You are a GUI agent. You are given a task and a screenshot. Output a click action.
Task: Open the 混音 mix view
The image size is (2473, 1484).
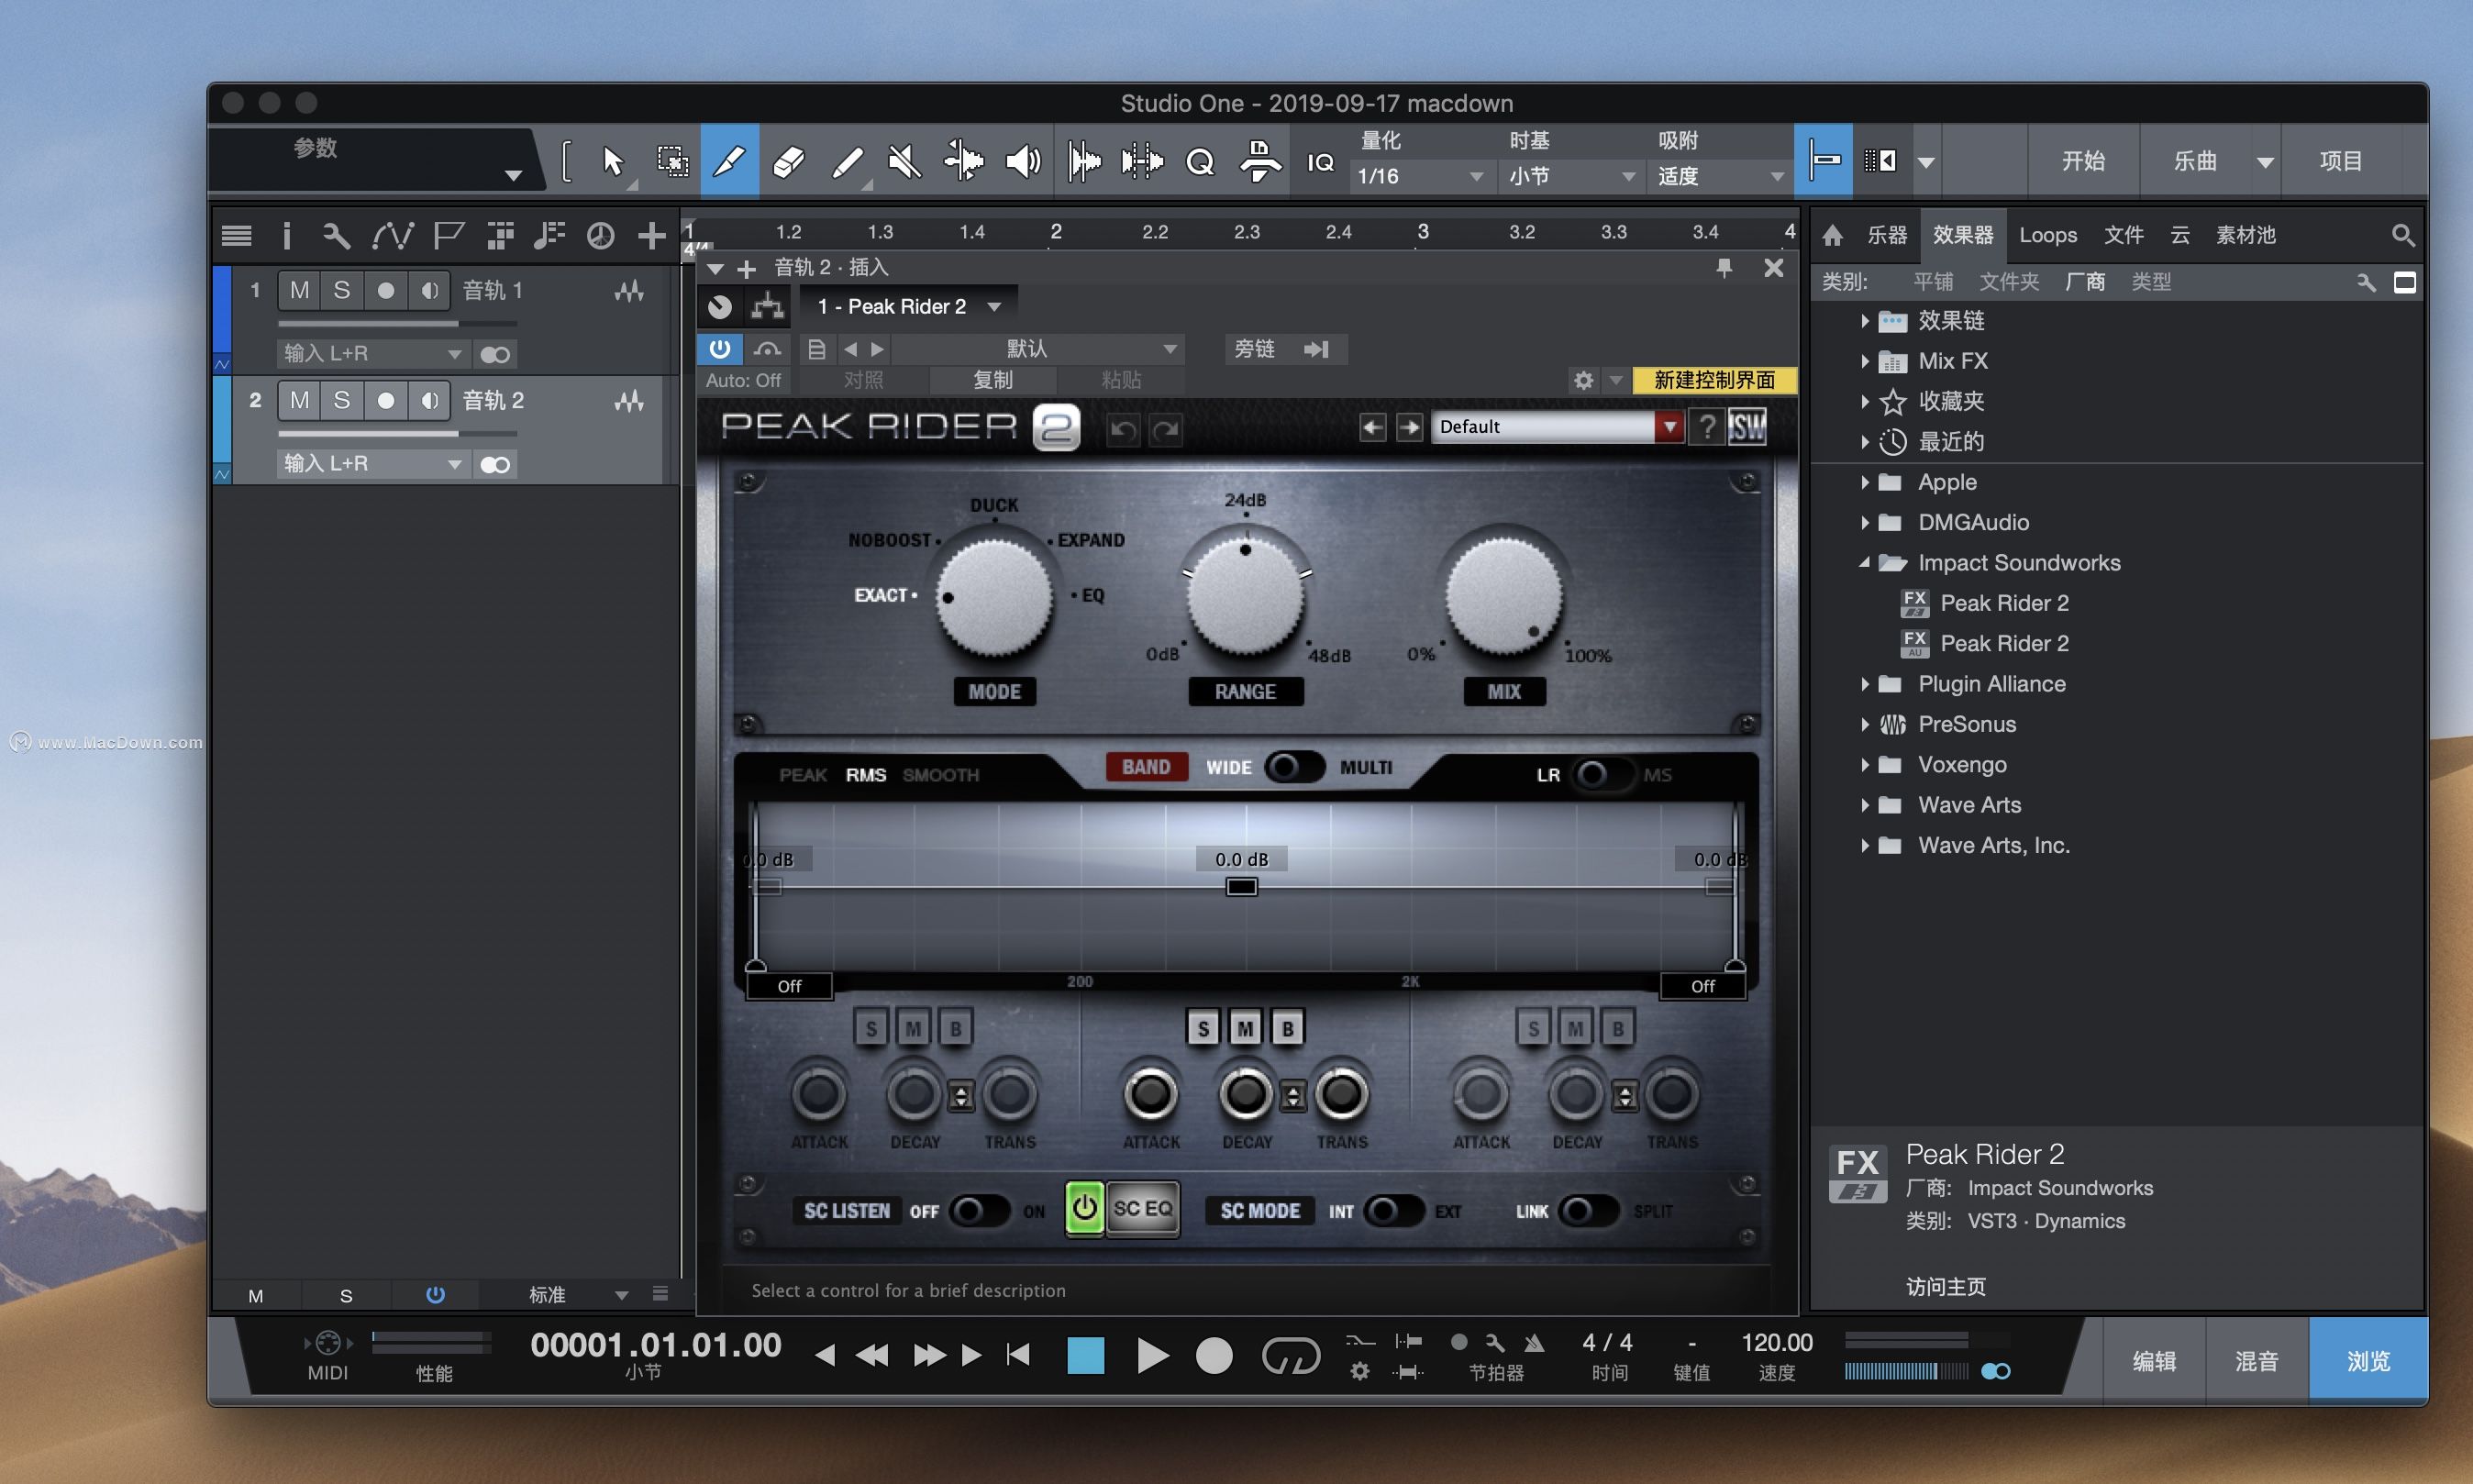pyautogui.click(x=2256, y=1361)
